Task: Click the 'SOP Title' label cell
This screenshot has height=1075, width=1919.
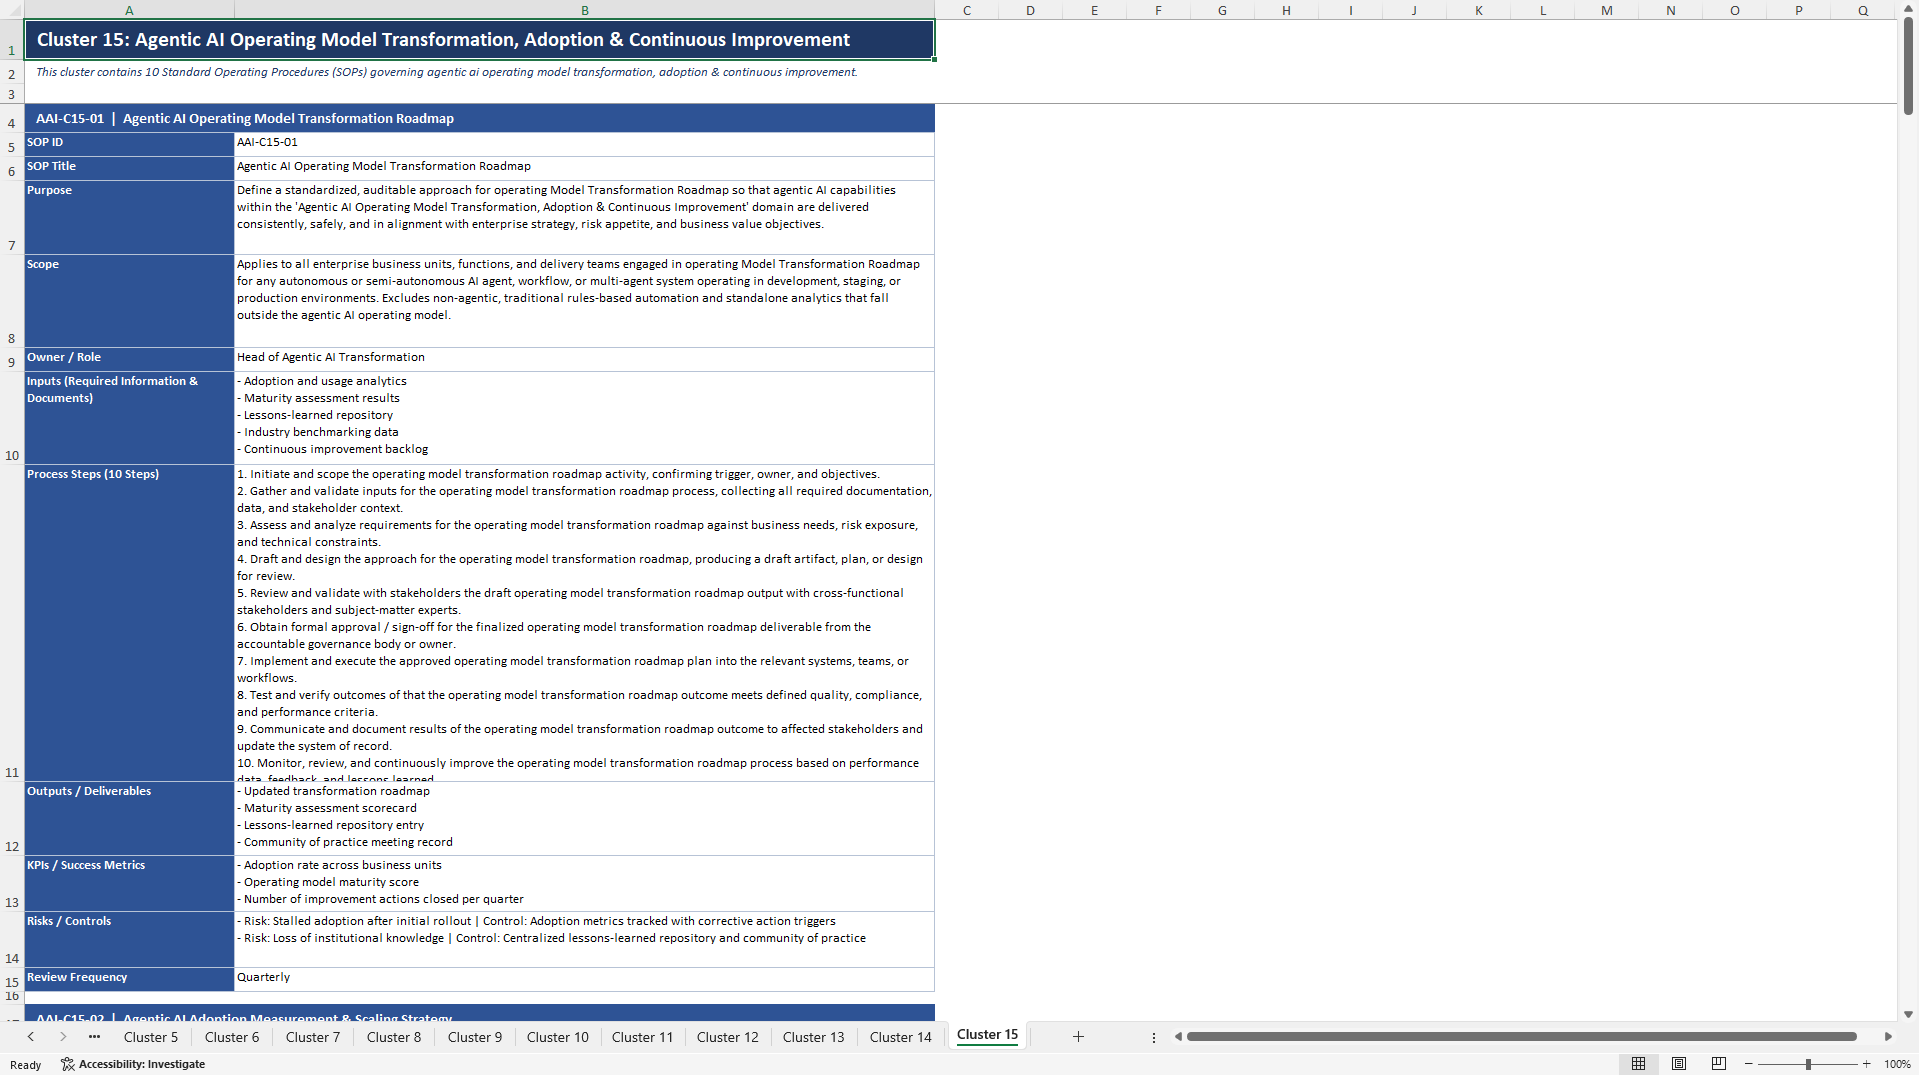Action: pos(129,168)
